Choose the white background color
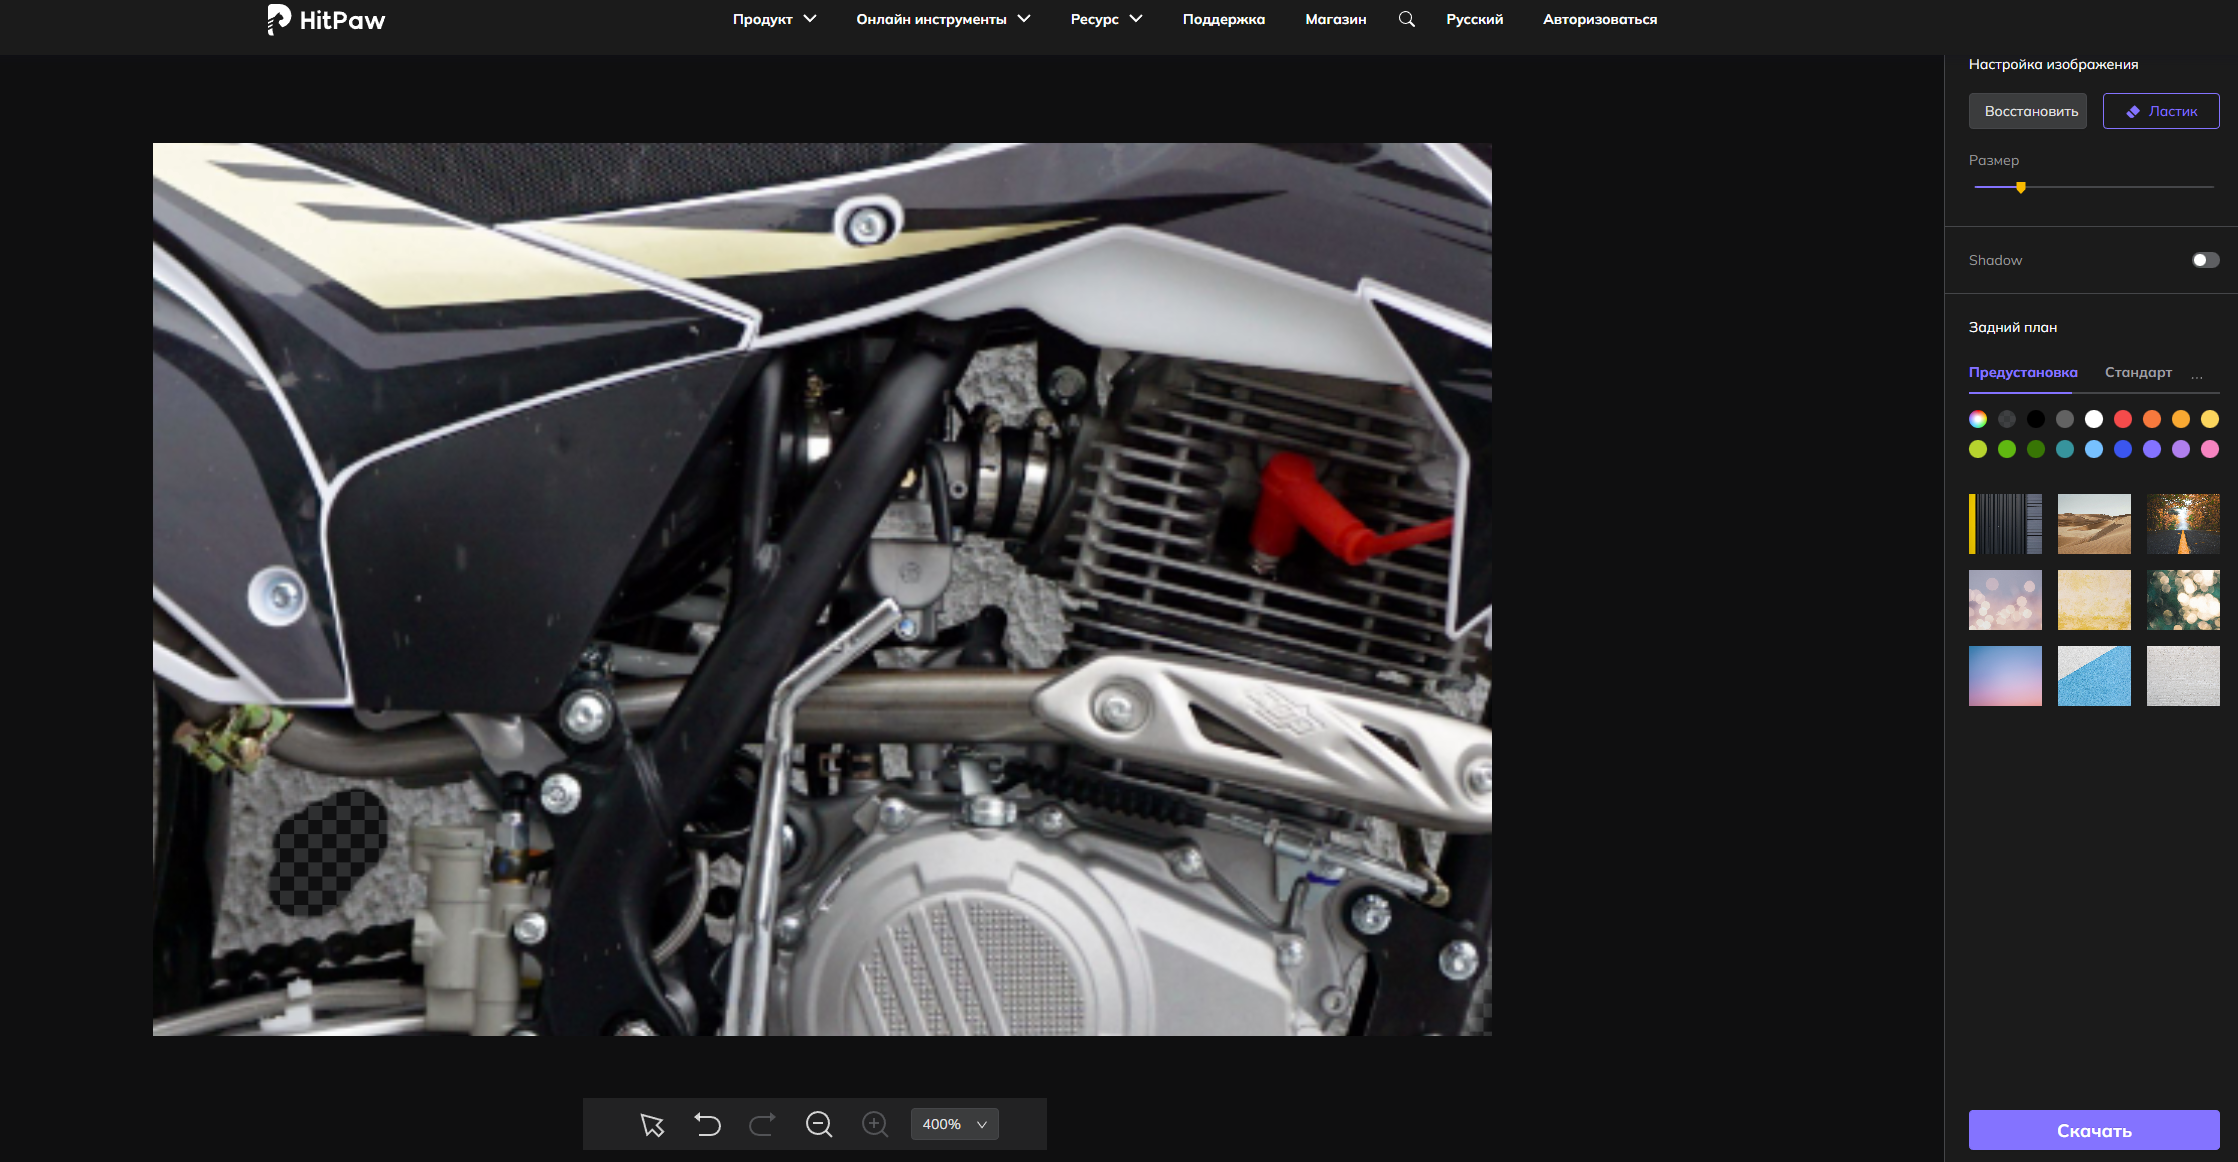 click(2094, 419)
